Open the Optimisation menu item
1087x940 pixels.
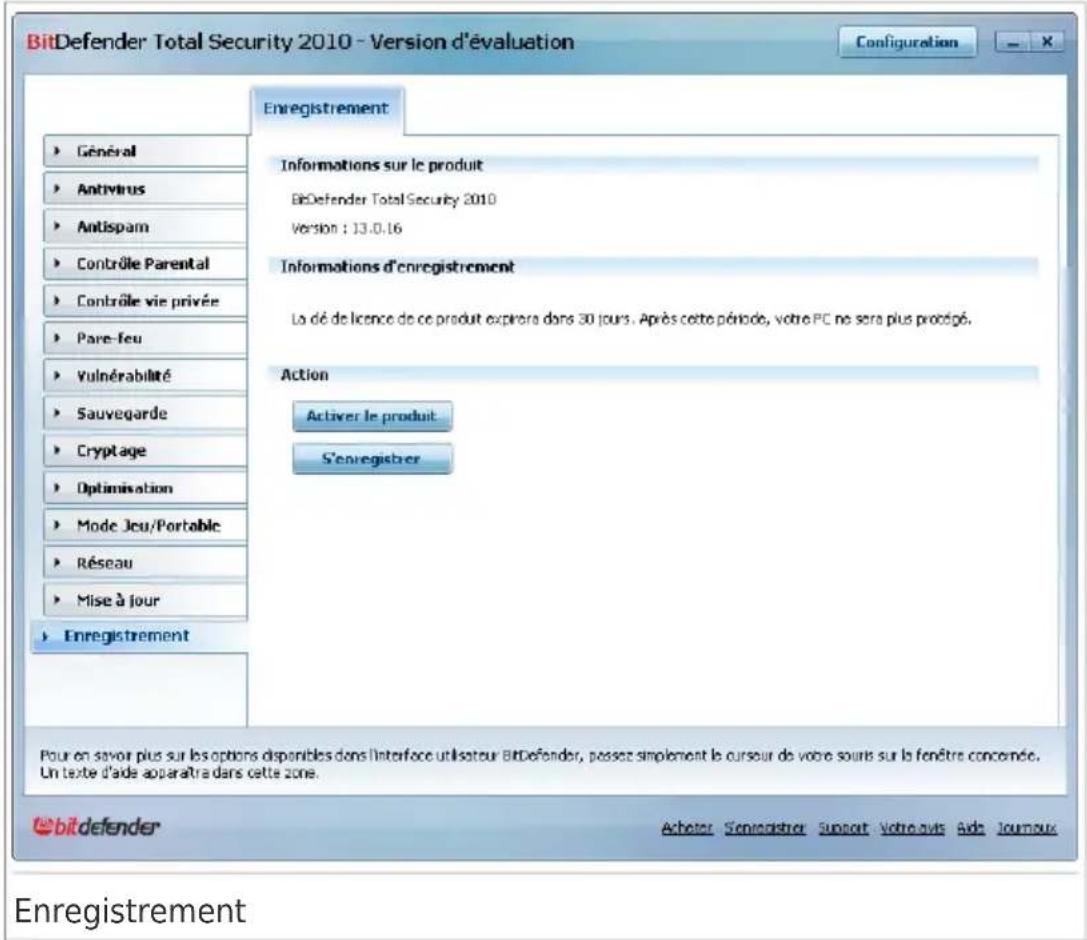[145, 488]
